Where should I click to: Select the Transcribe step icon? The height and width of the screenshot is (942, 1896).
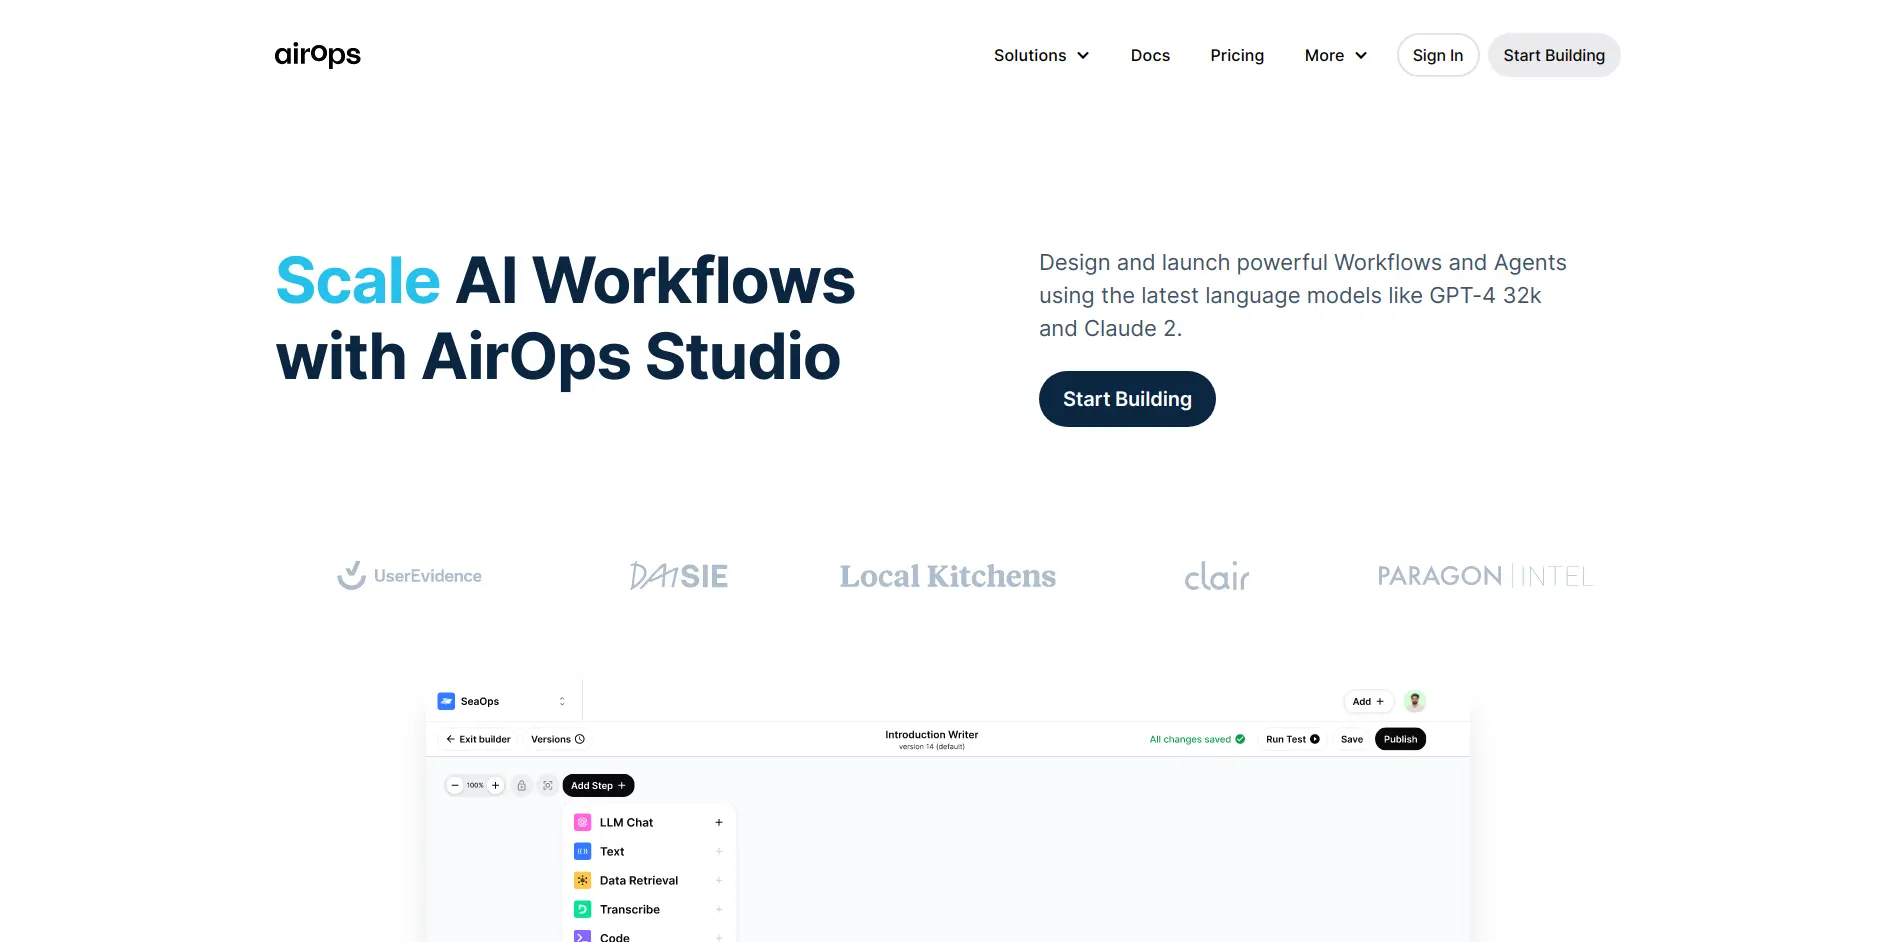coord(582,908)
